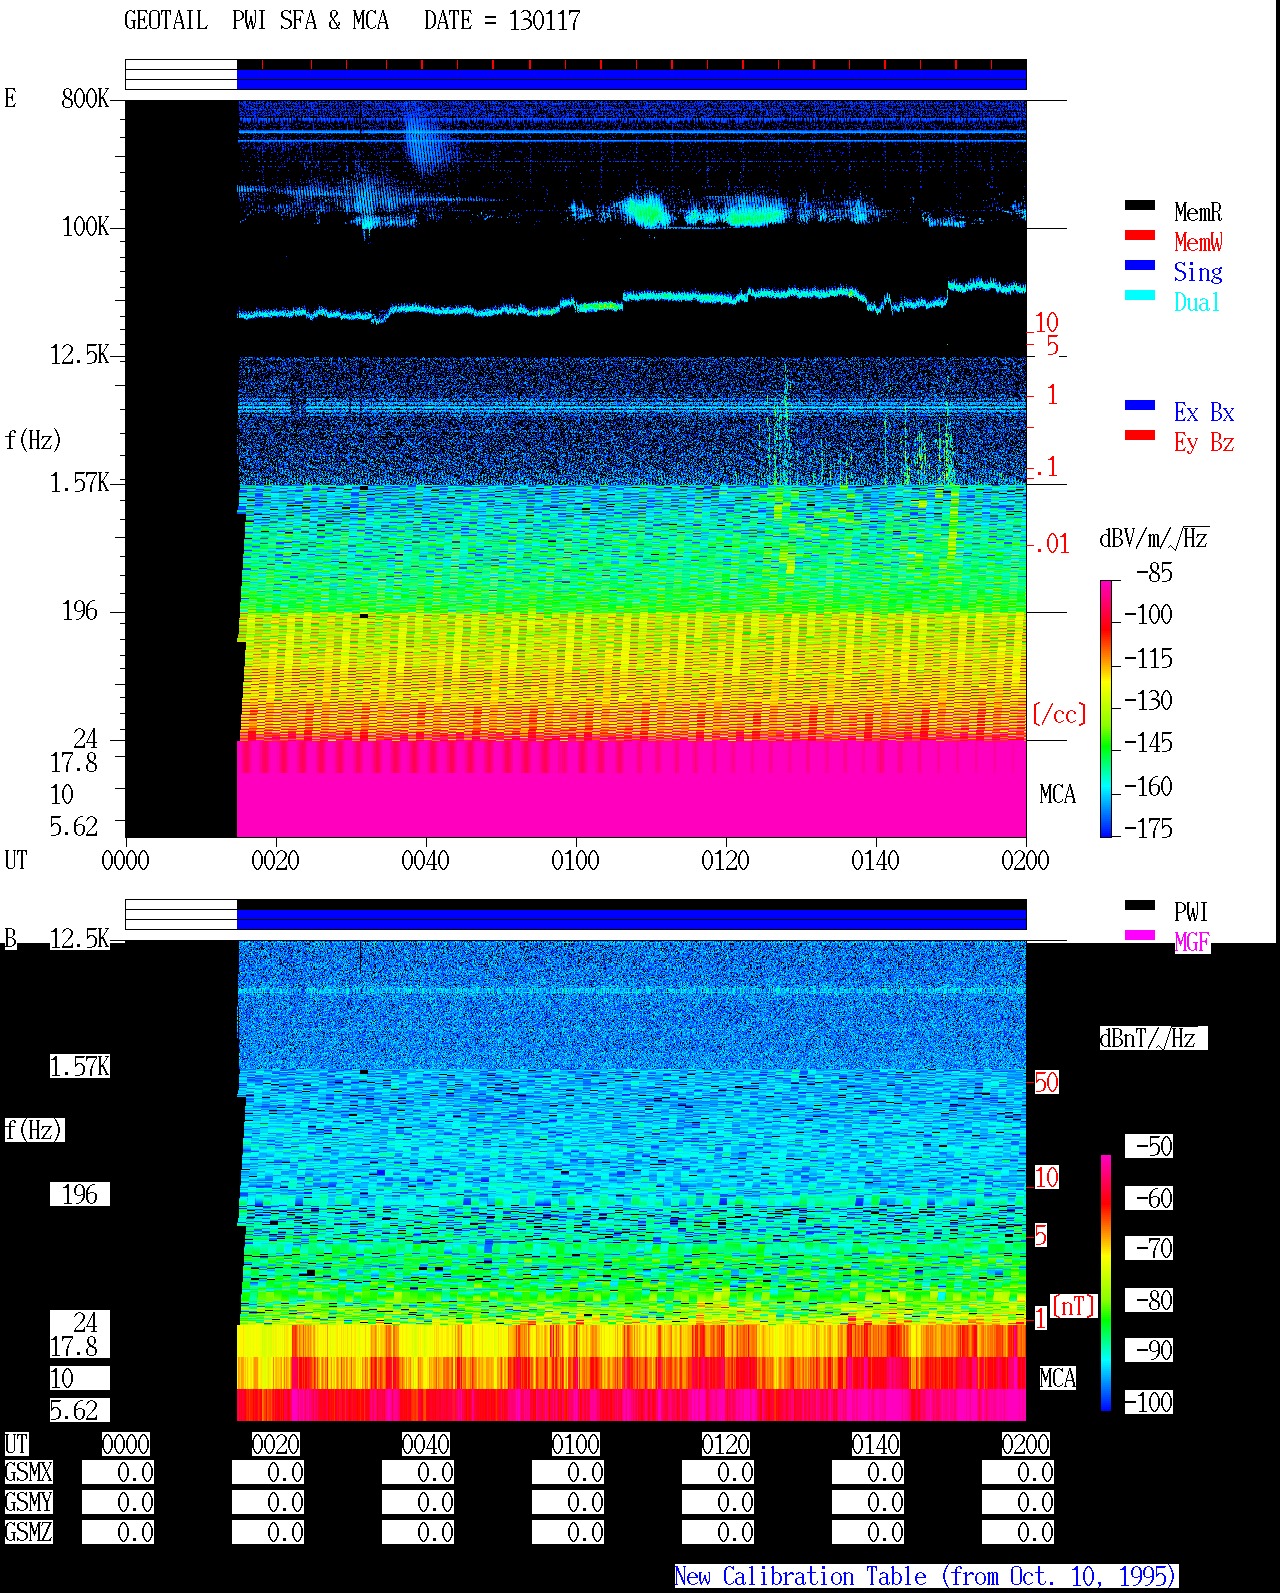Click the blue mode status bar above B panel

(x=631, y=918)
